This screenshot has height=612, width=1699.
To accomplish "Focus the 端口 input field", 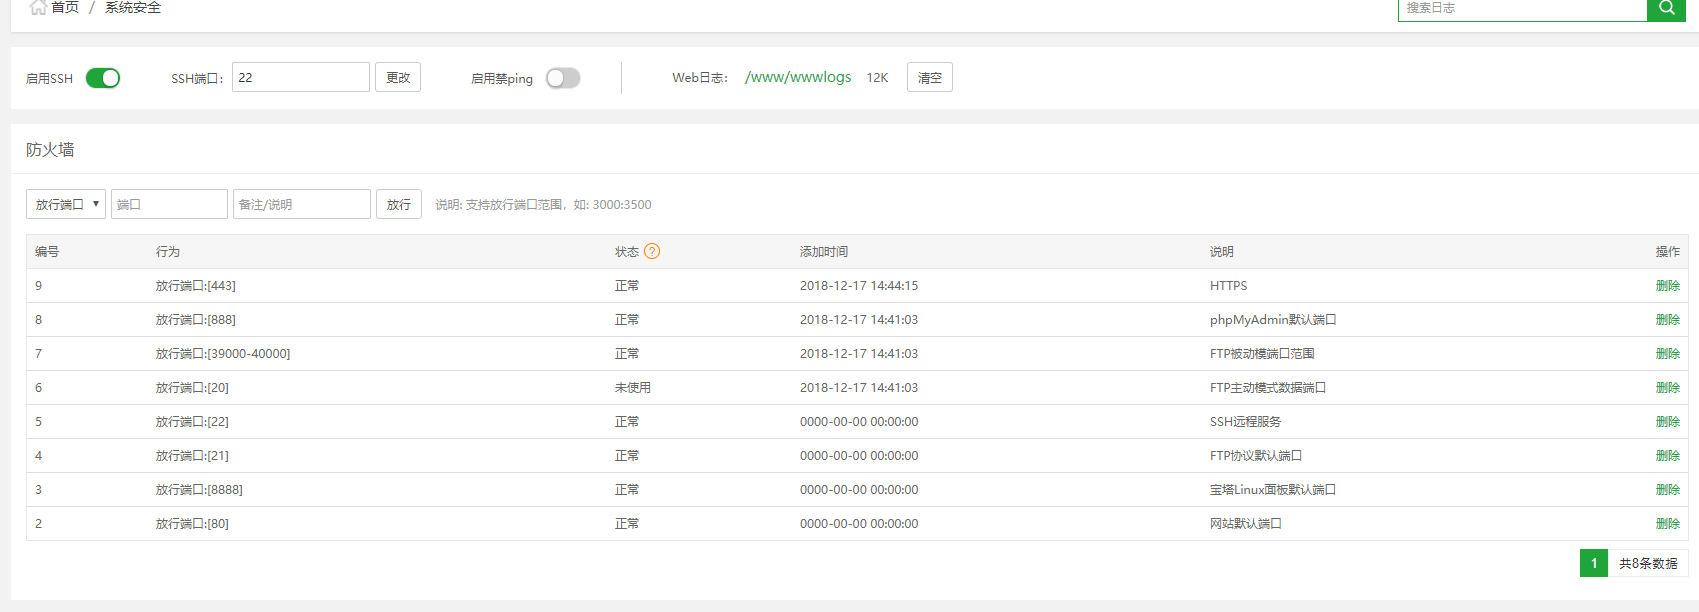I will tap(169, 204).
